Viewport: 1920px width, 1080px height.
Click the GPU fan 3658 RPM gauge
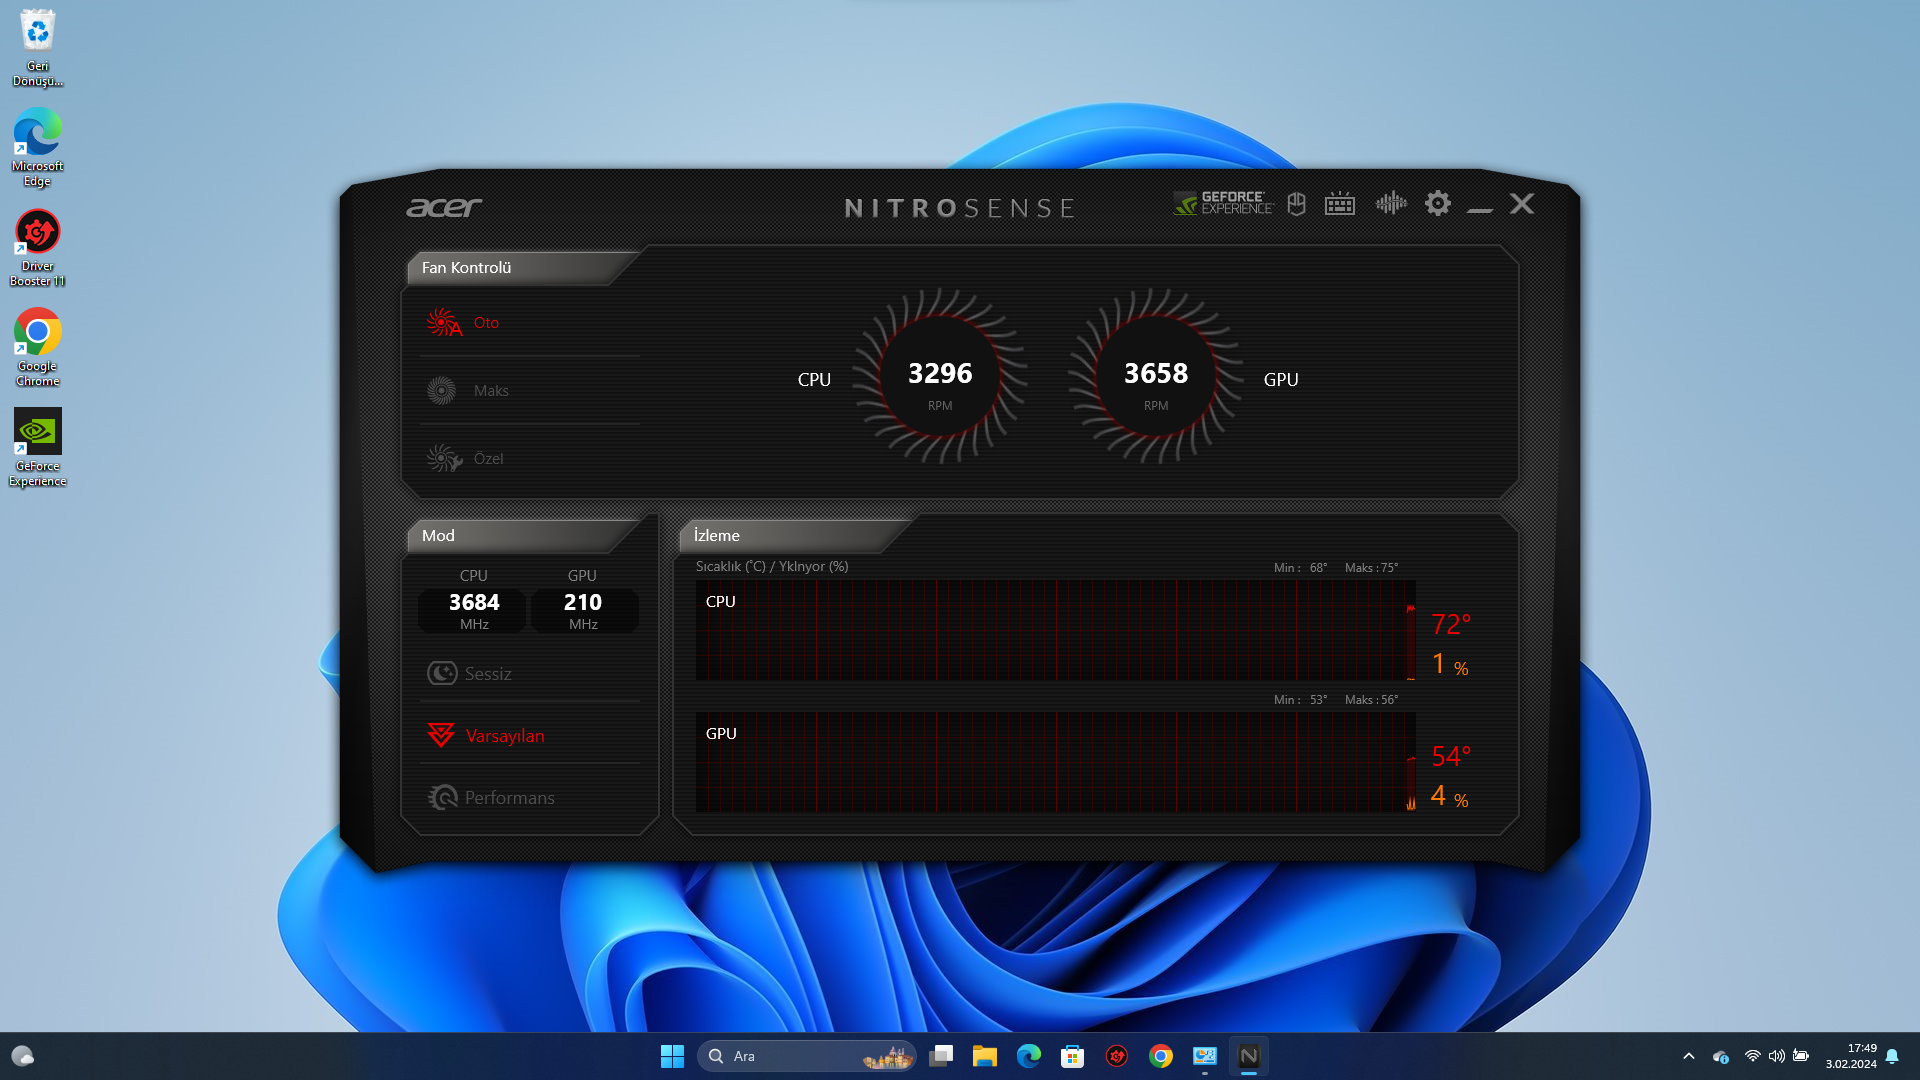(1156, 377)
